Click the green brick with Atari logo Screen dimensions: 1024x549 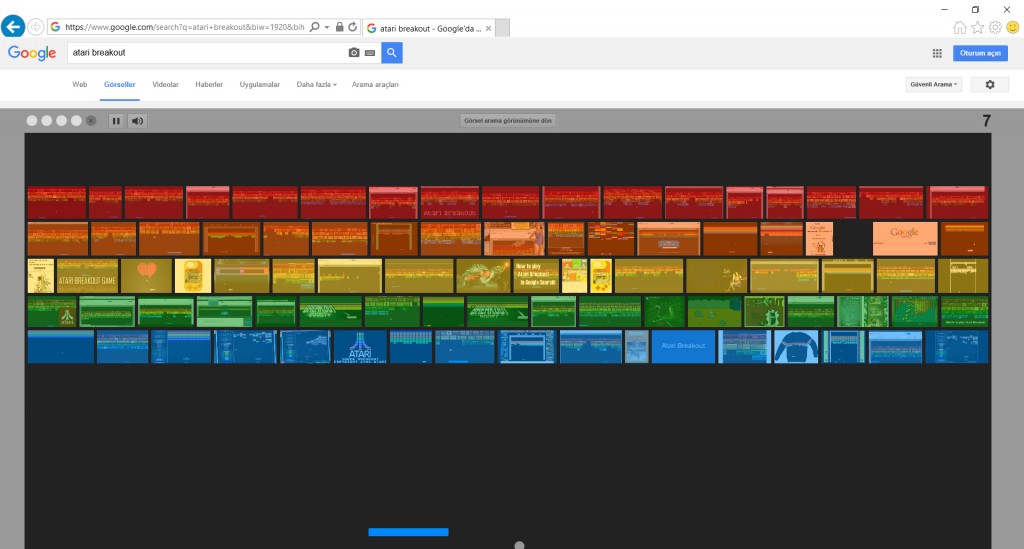tap(52, 312)
